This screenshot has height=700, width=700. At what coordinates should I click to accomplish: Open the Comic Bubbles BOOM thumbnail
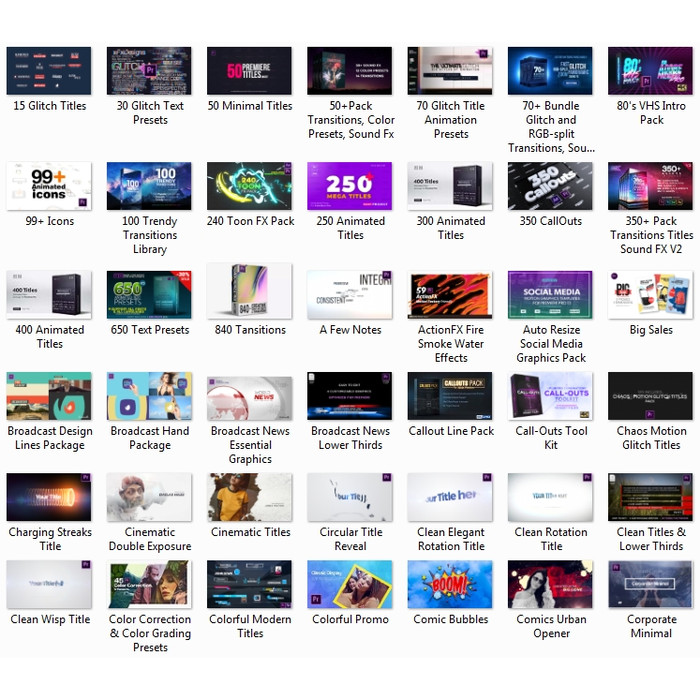(450, 584)
